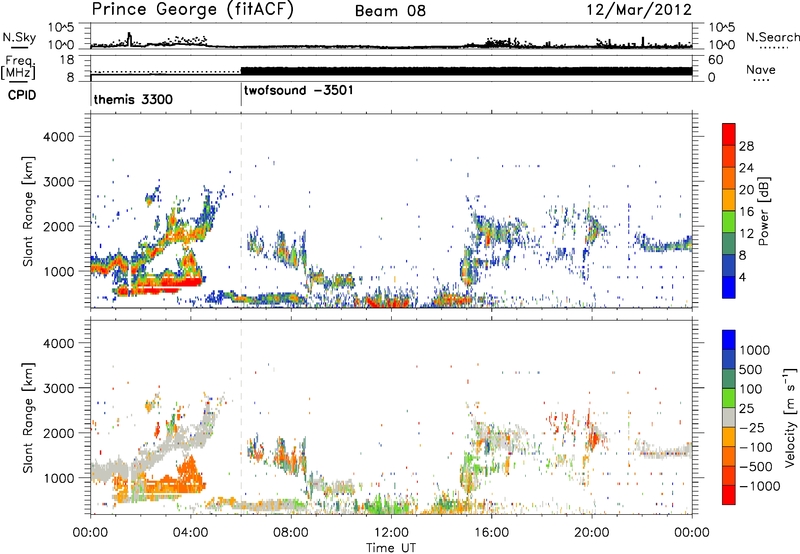Click the "20:00" time tick label
800x554 pixels.
[592, 533]
